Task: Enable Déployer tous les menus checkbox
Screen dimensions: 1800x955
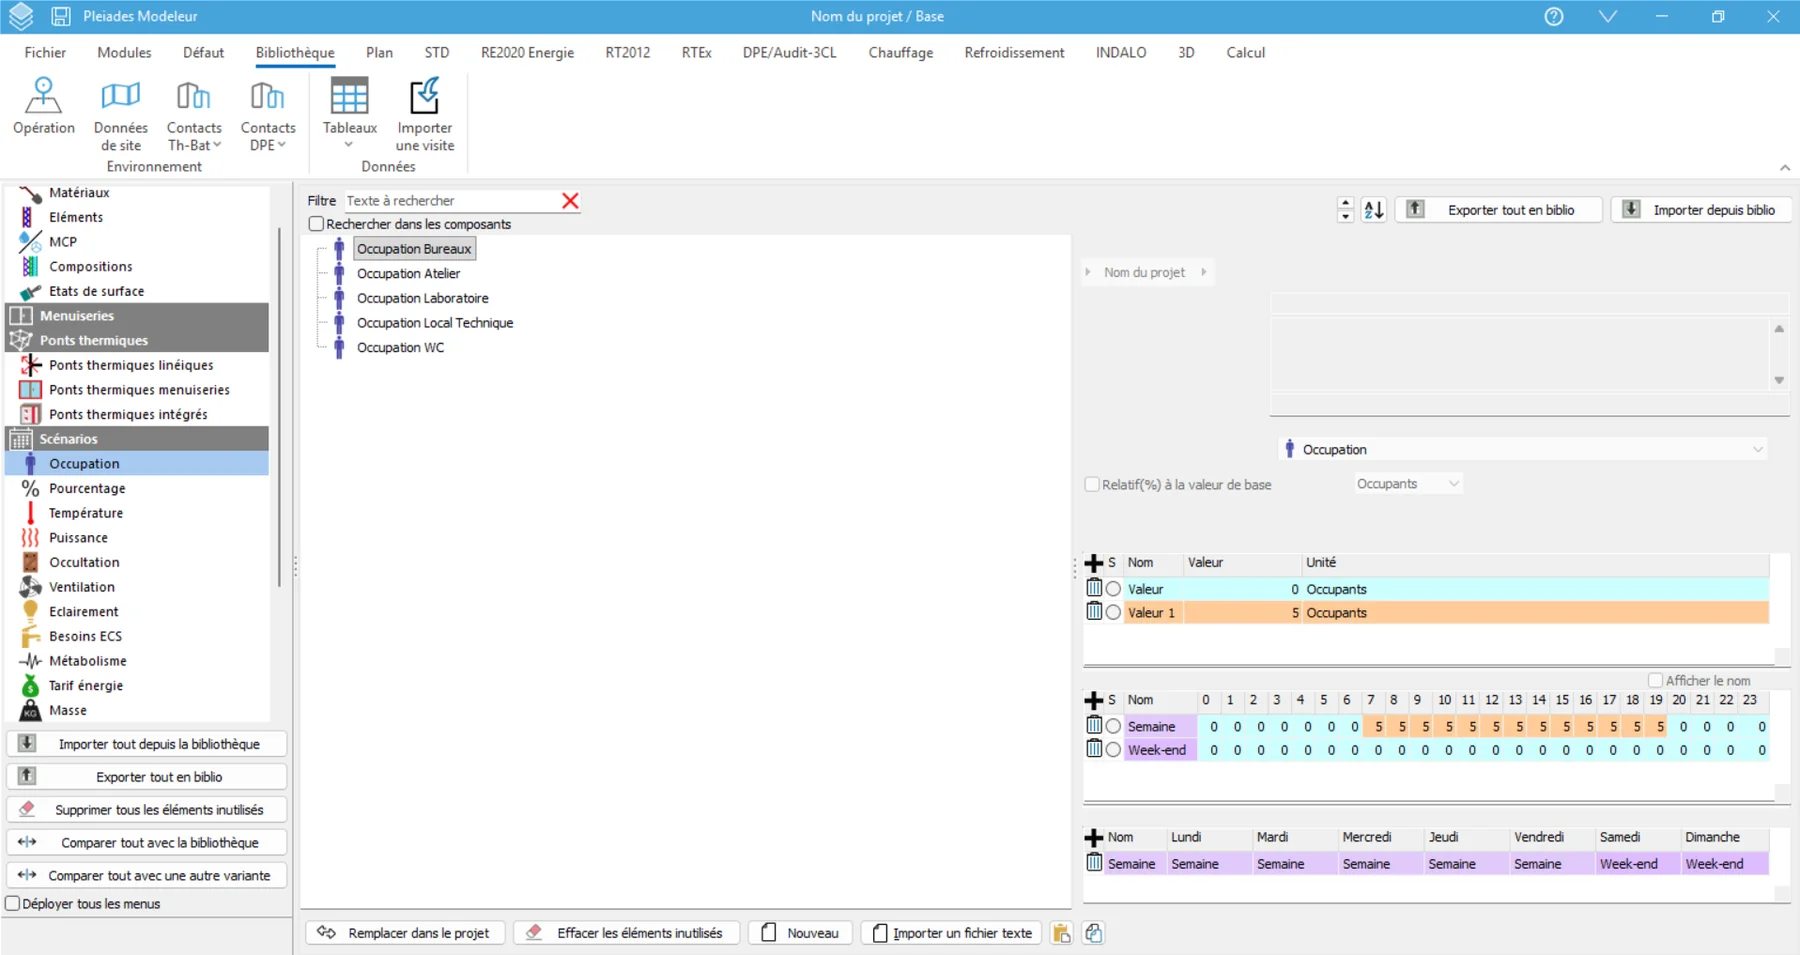Action: [x=13, y=903]
